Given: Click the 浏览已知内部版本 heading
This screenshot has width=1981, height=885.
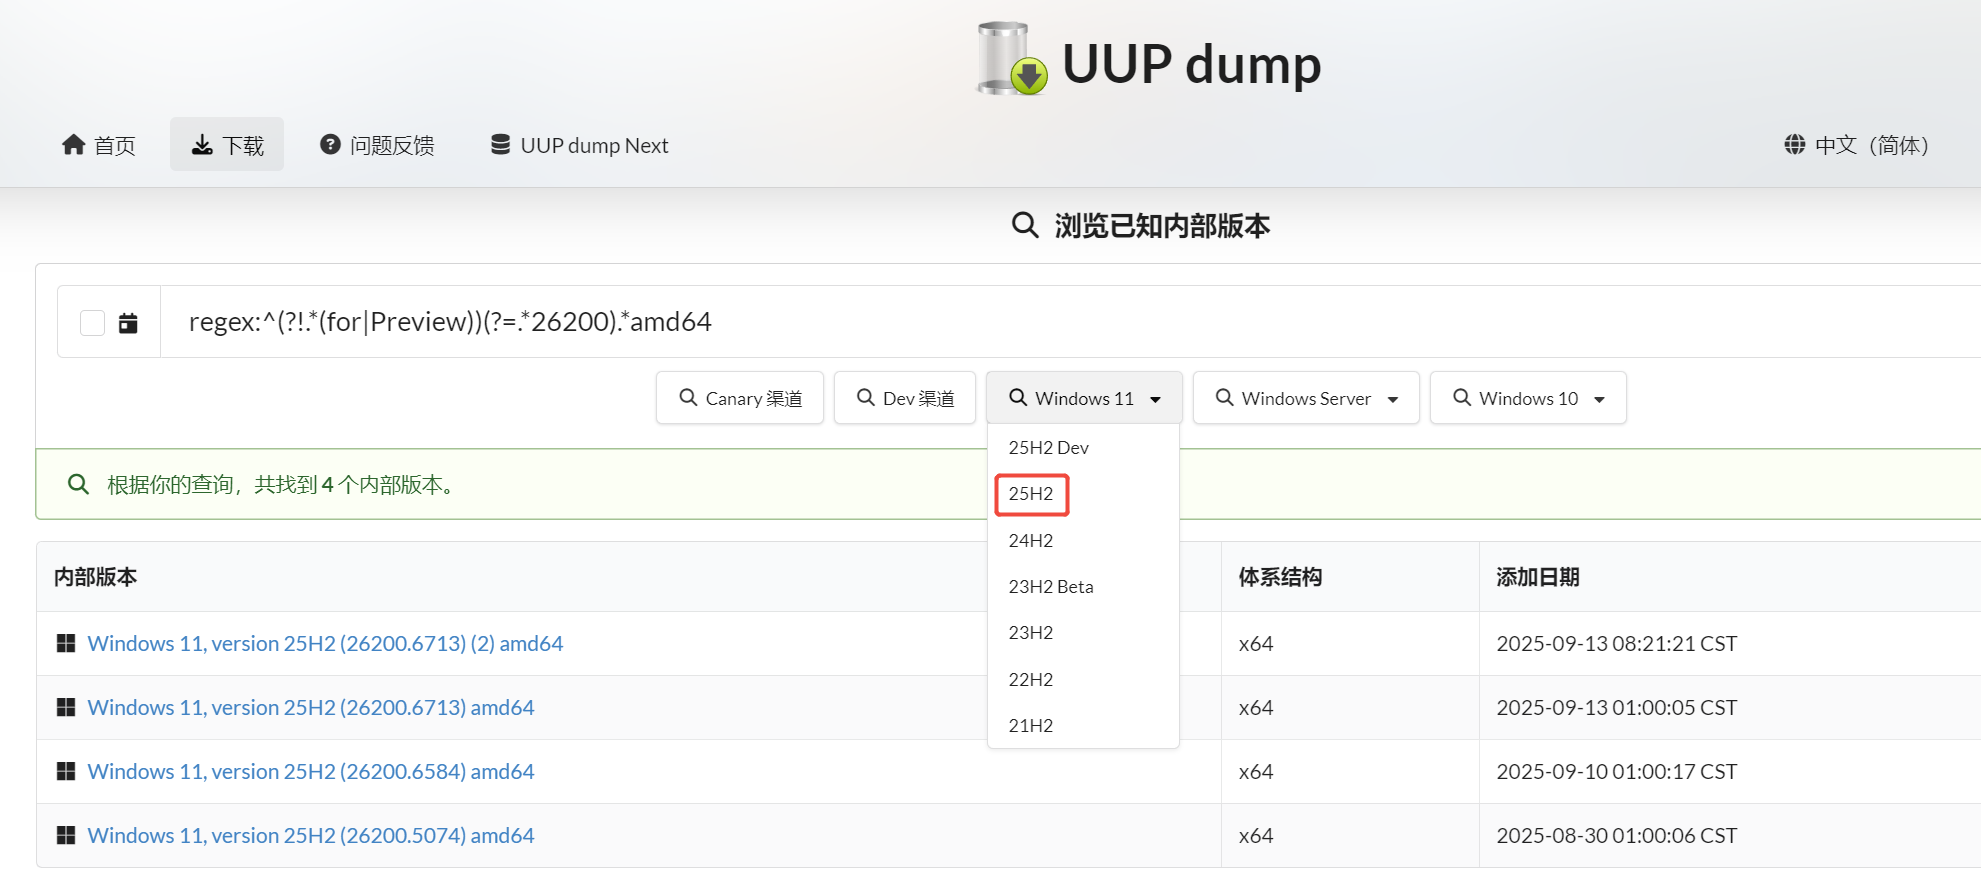Looking at the screenshot, I should pos(1162,226).
